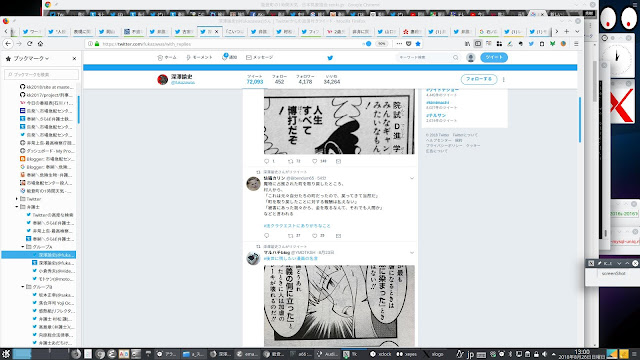View the いいね count tab 34,264

(x=331, y=80)
